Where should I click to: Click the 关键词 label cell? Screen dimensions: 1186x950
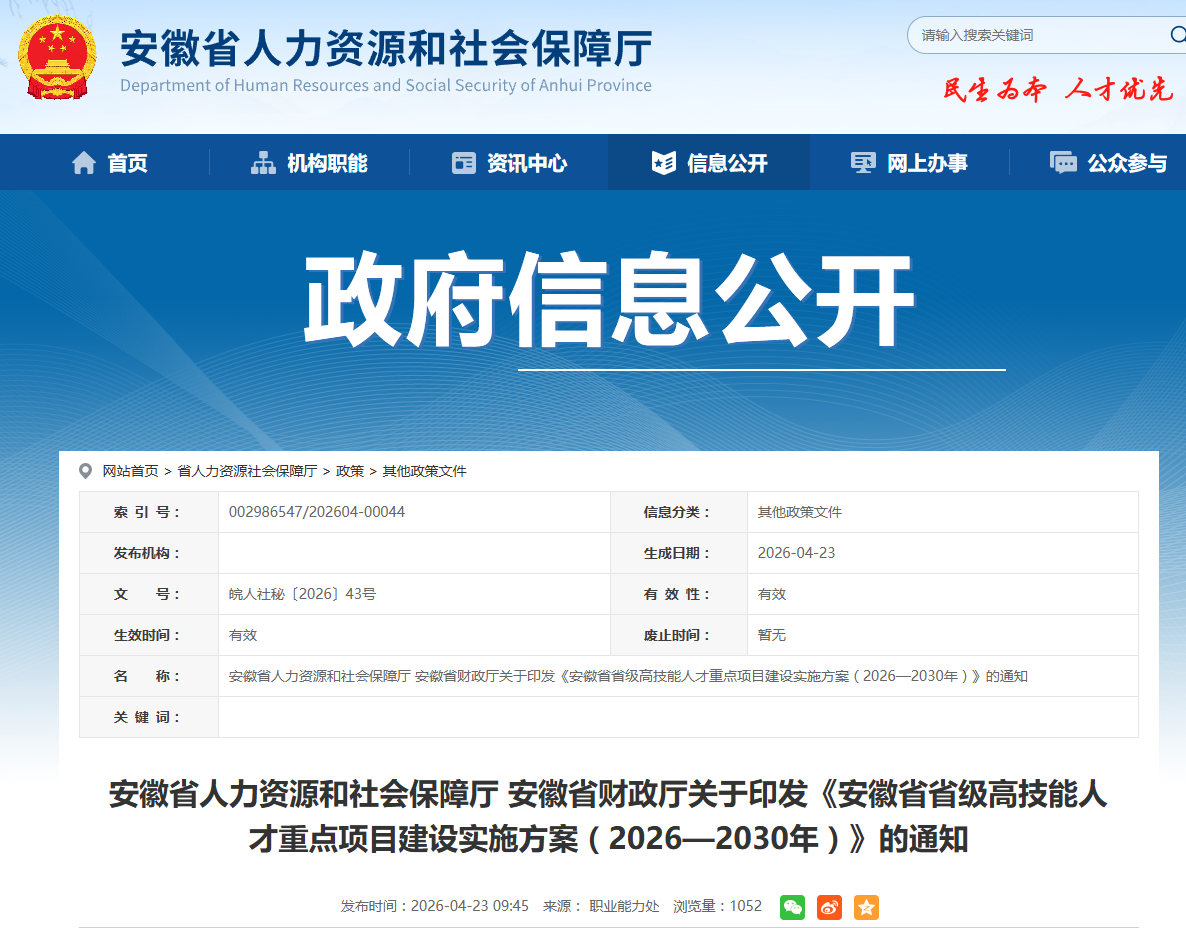click(x=149, y=717)
